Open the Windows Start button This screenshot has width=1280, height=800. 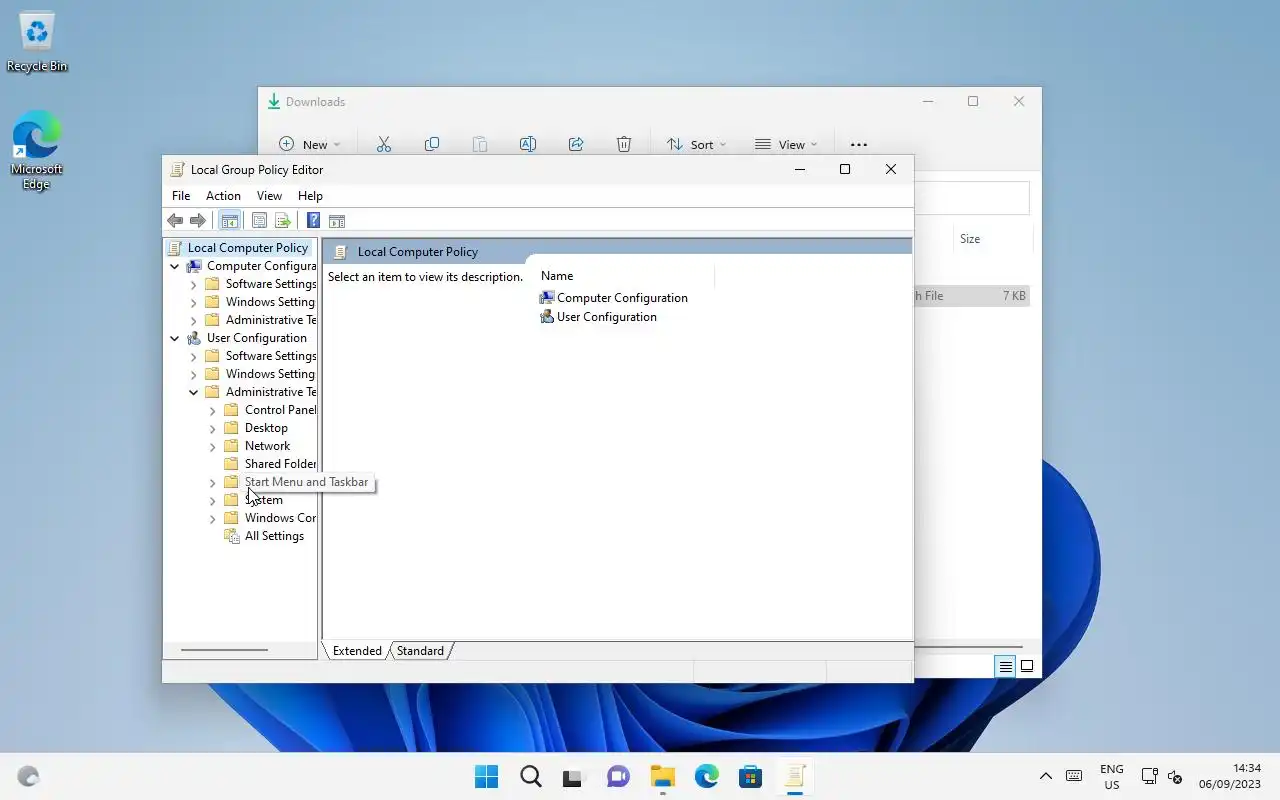[486, 776]
